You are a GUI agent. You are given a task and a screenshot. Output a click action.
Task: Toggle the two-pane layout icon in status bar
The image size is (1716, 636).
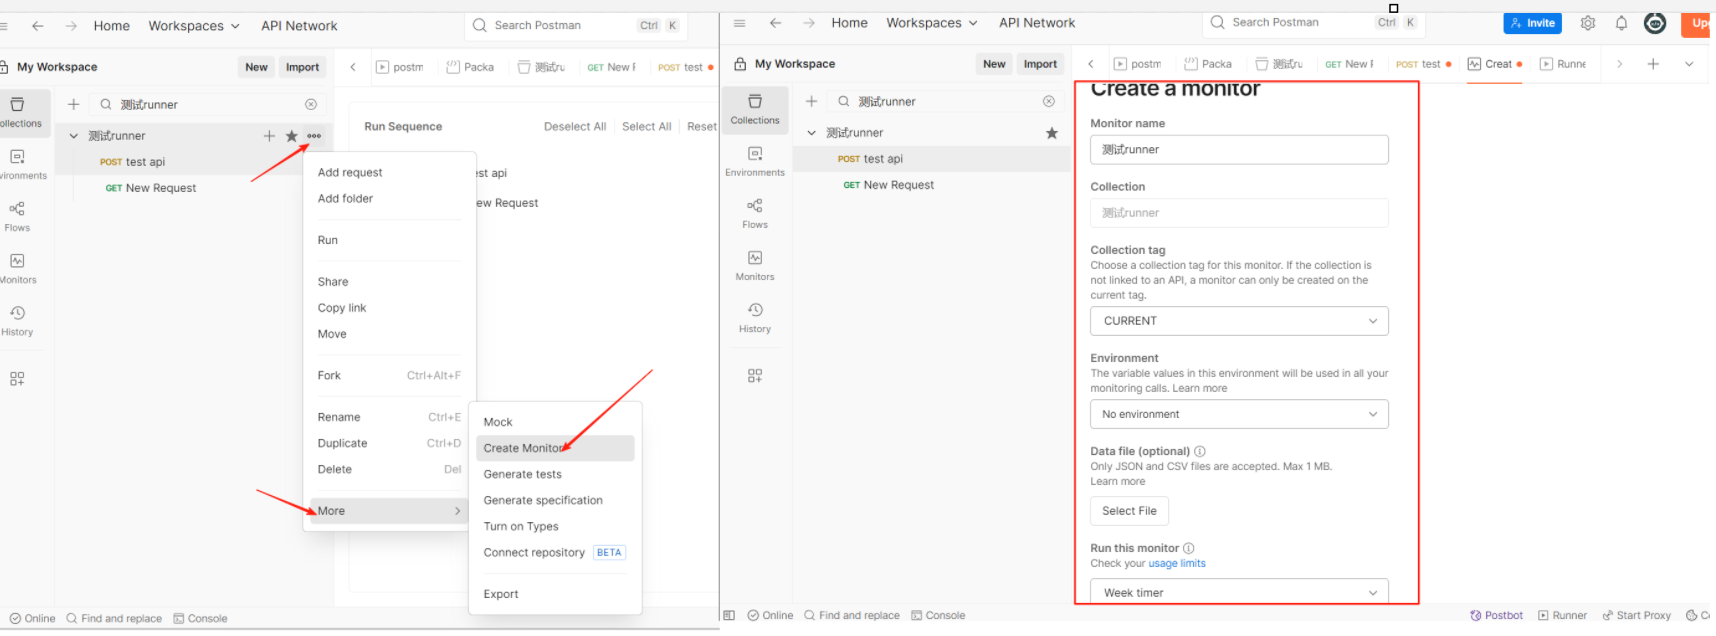coord(729,615)
